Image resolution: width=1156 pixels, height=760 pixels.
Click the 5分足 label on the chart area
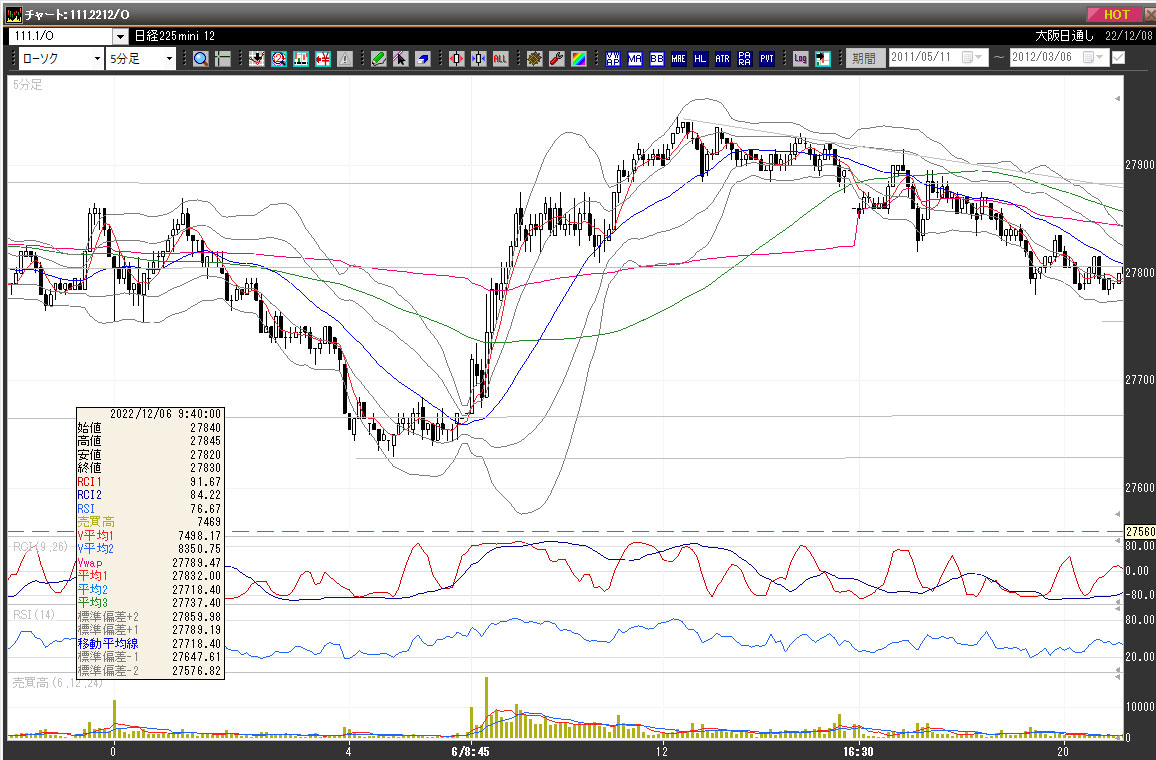(28, 85)
